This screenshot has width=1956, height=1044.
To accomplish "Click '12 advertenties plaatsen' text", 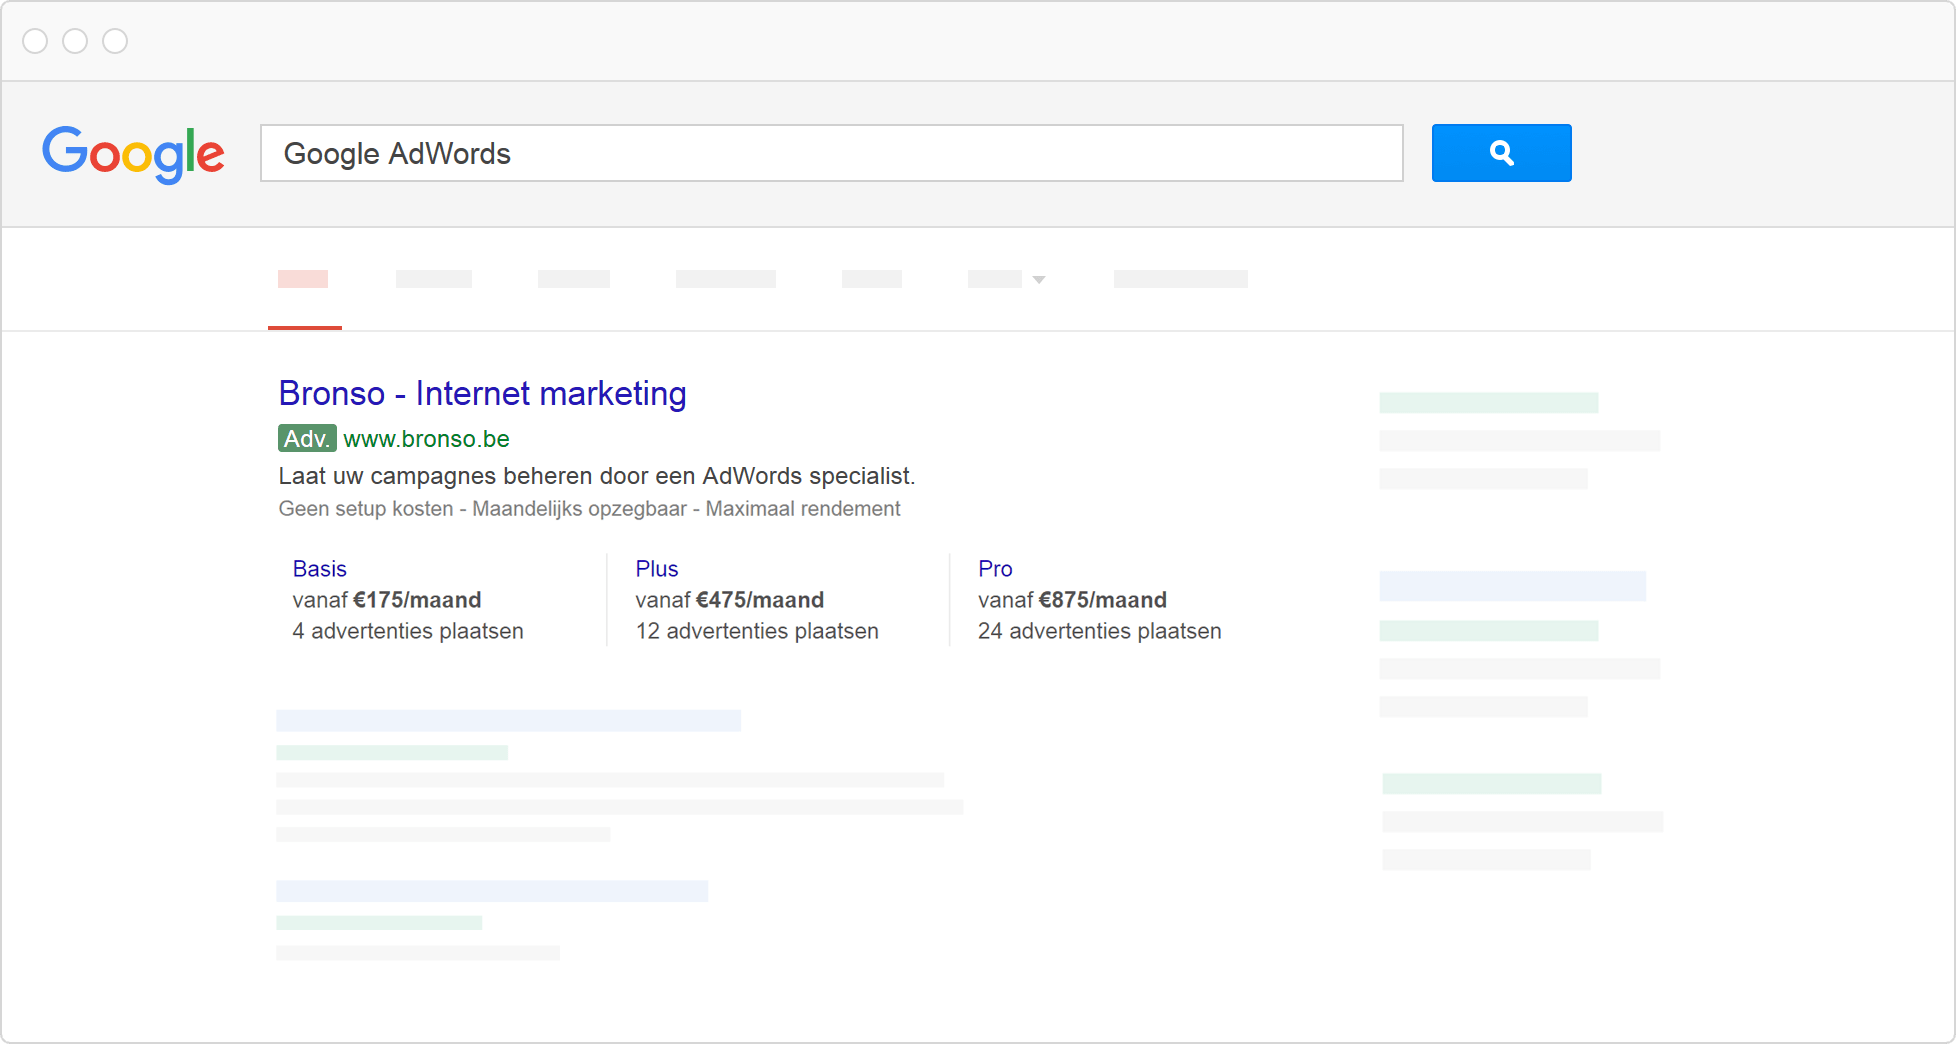I will point(757,631).
